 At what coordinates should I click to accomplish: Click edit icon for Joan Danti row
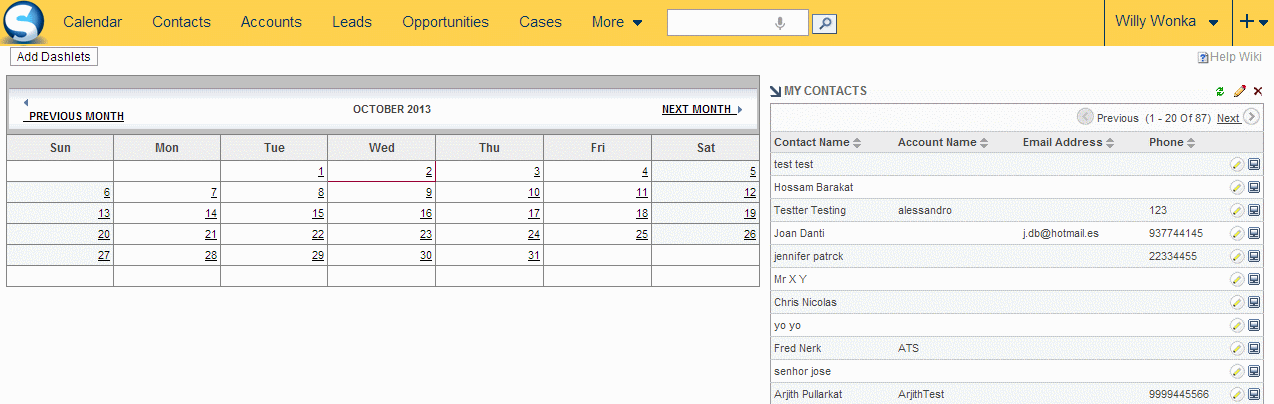(x=1237, y=233)
